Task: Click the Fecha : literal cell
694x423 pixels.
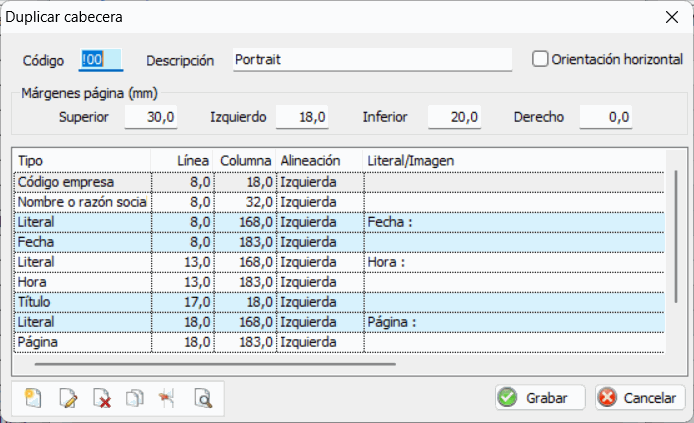Action: click(x=514, y=222)
